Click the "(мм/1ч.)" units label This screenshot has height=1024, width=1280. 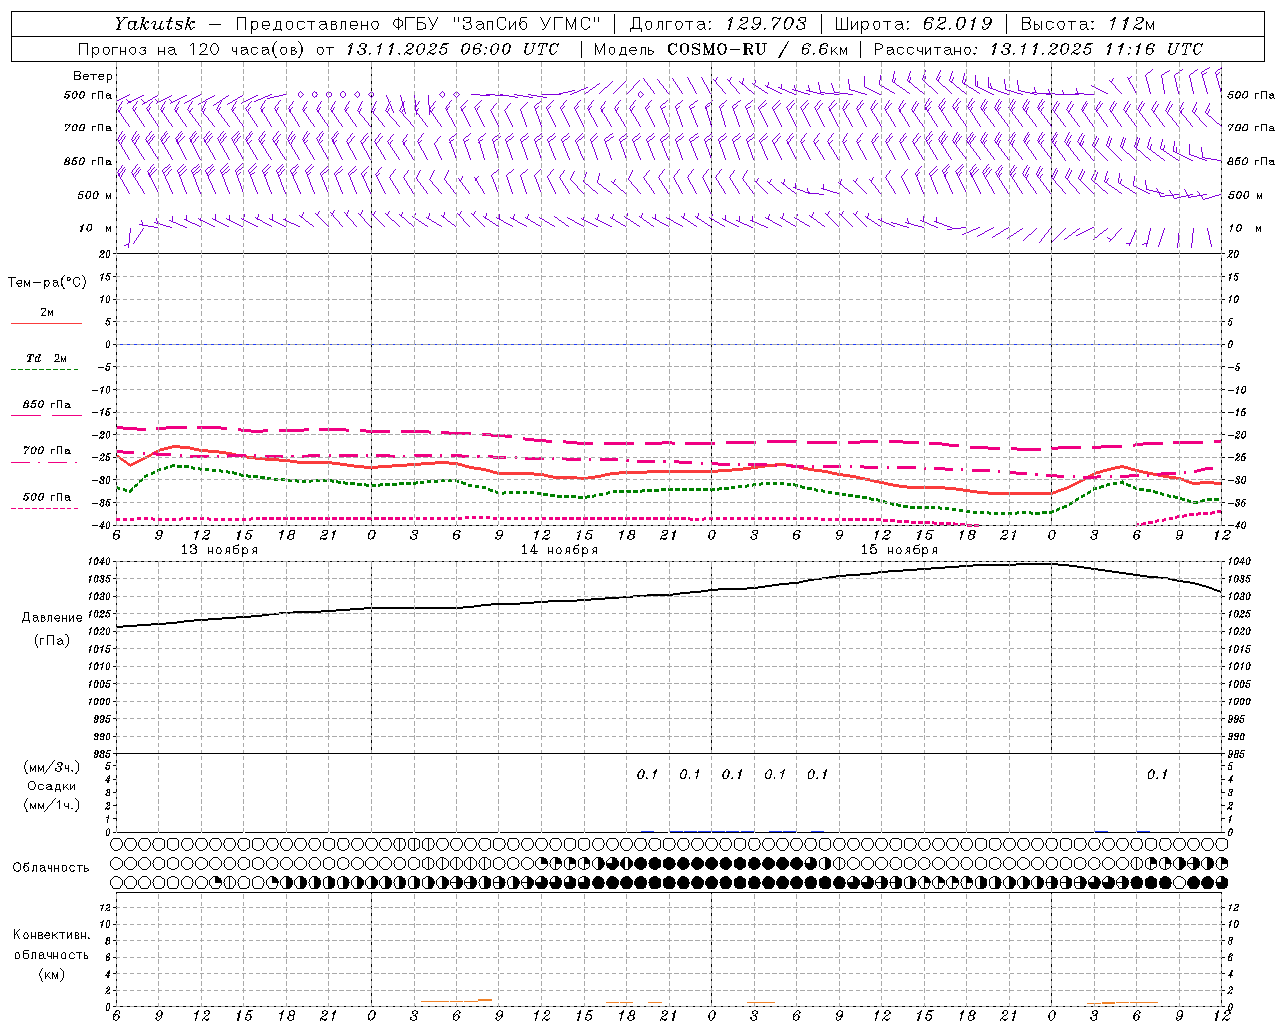51,805
